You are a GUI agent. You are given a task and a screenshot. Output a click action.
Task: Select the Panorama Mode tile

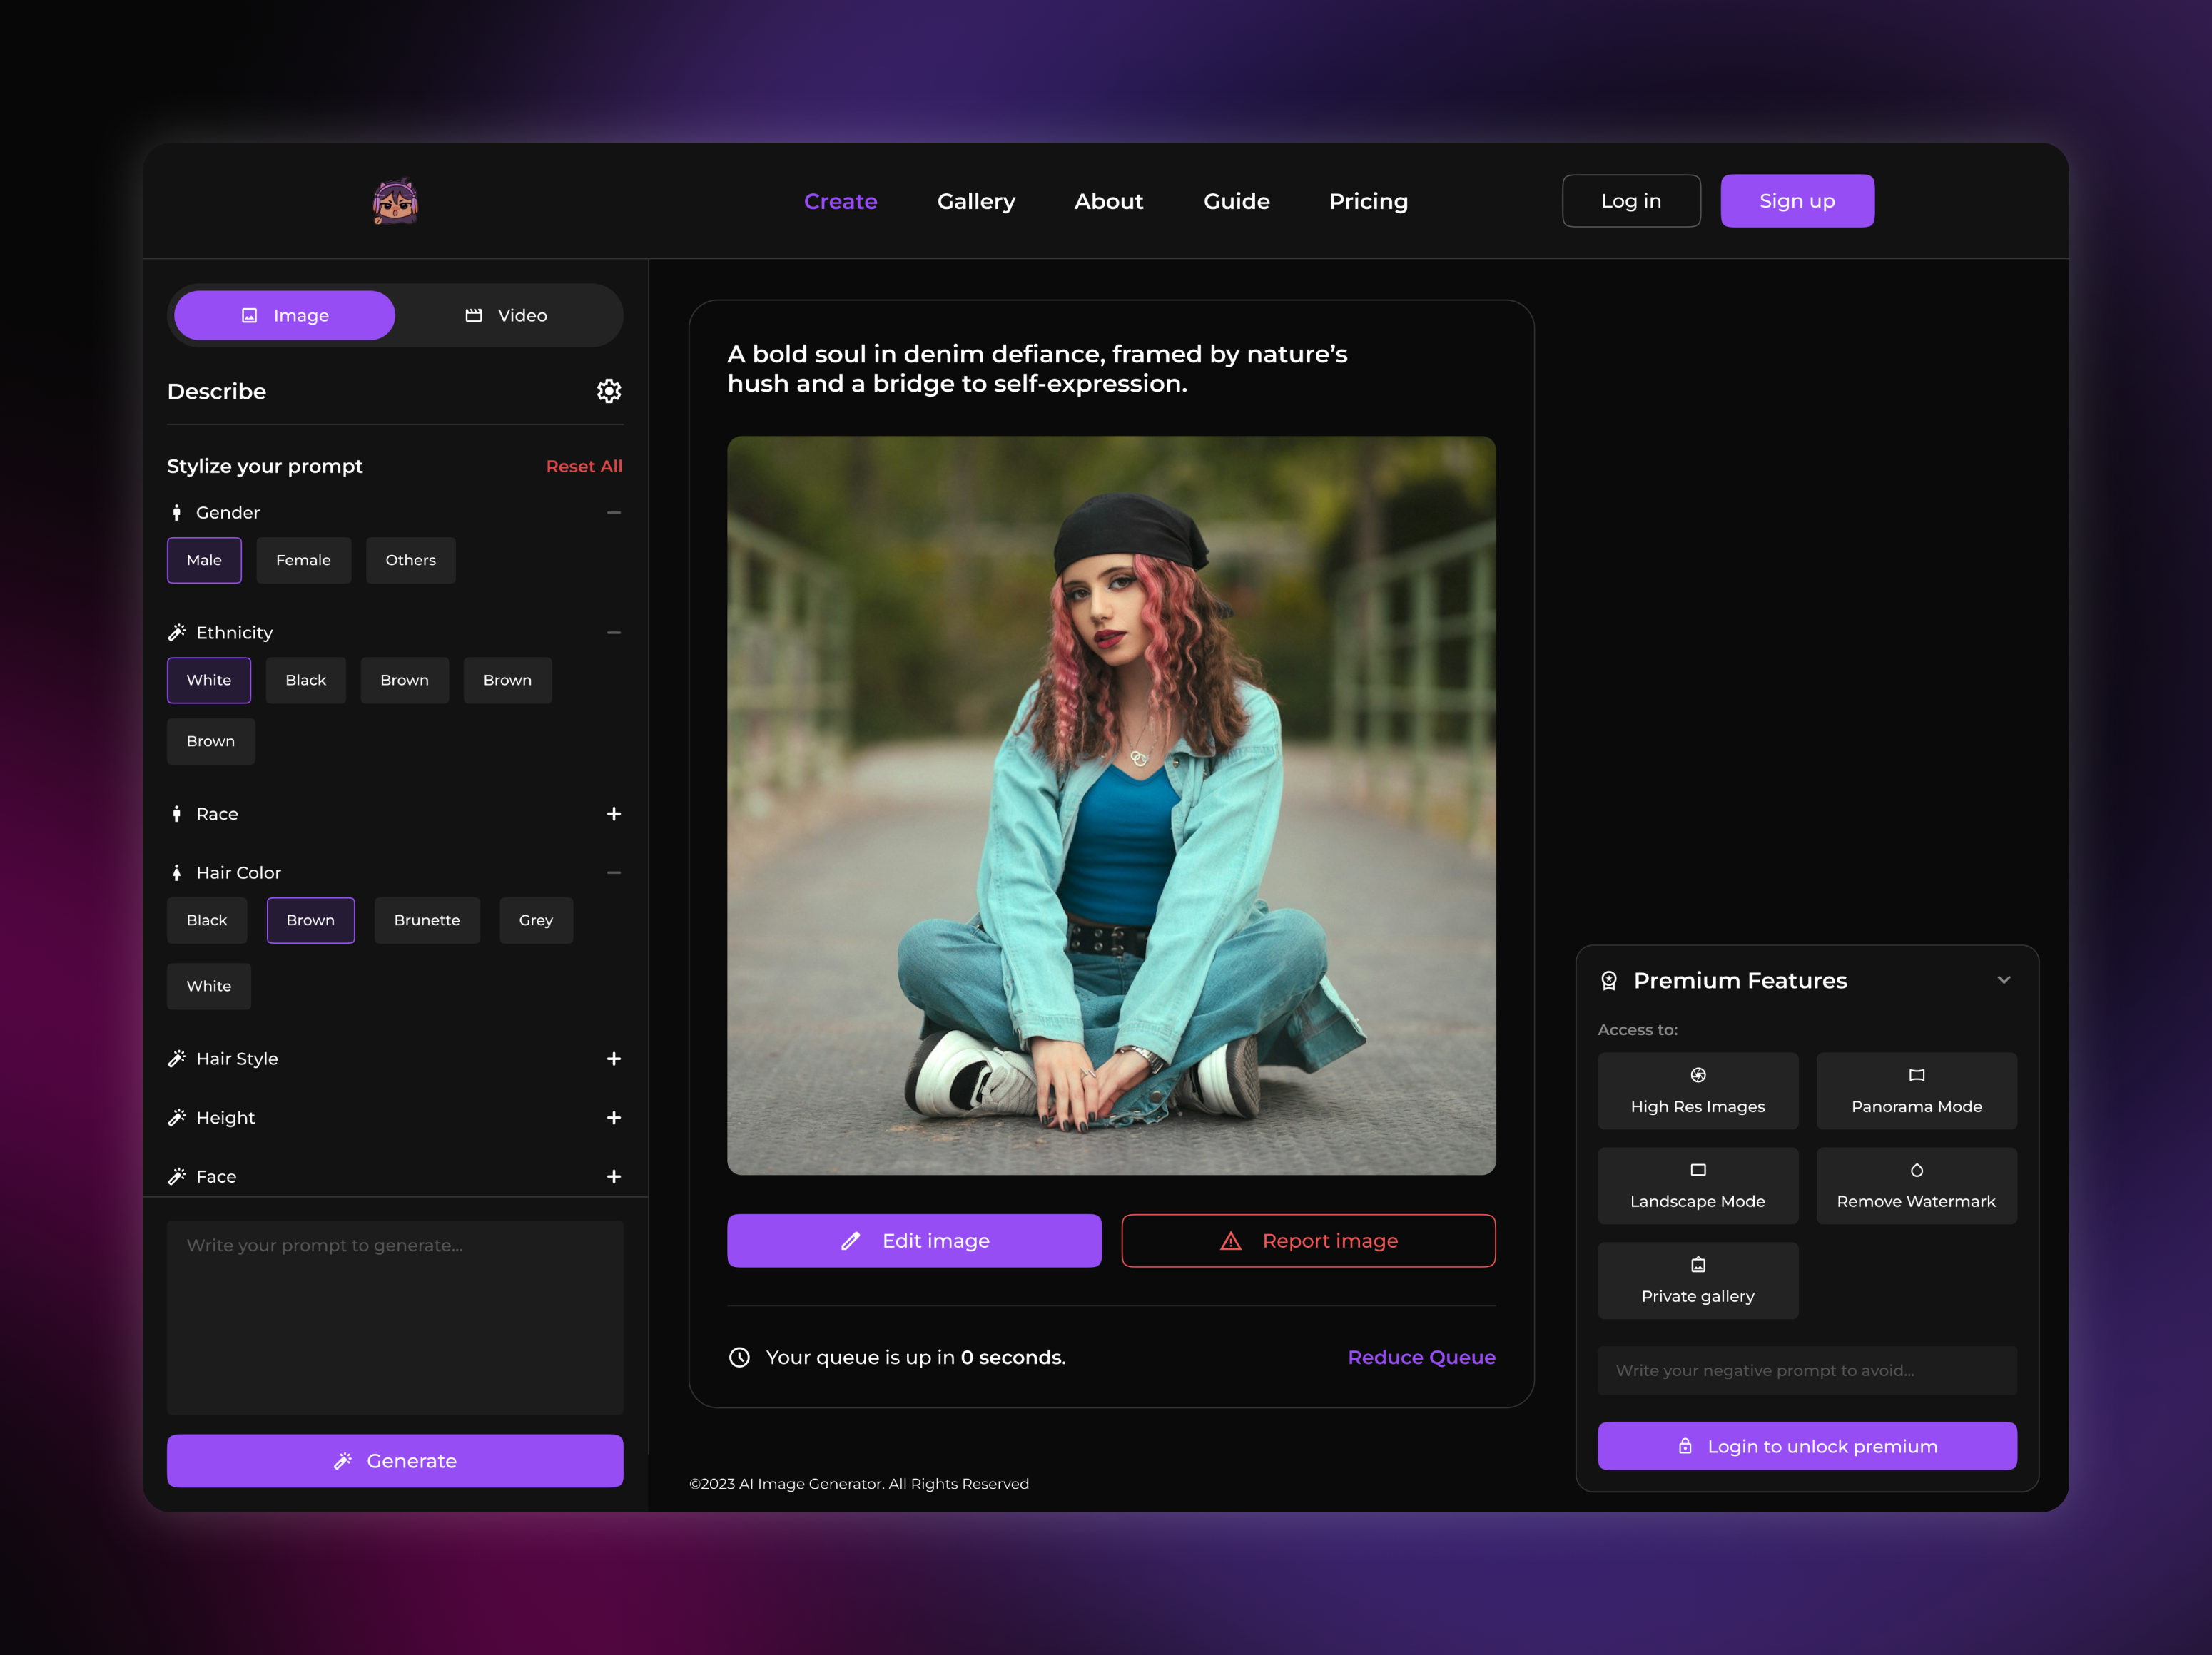coord(1915,1091)
